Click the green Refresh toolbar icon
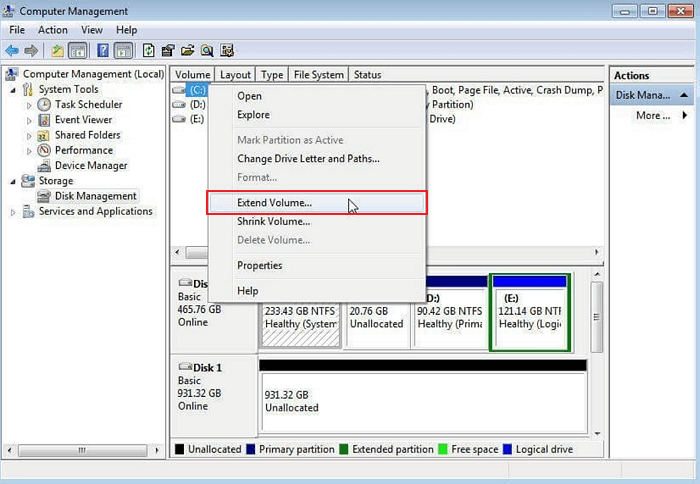 tap(149, 50)
